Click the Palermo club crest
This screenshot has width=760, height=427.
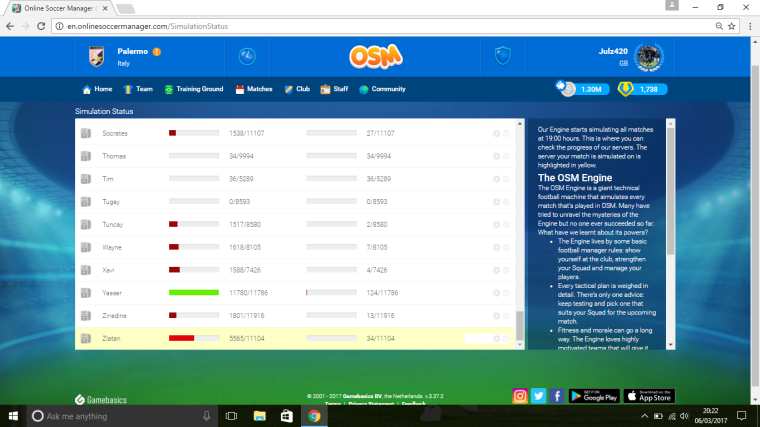(x=96, y=56)
